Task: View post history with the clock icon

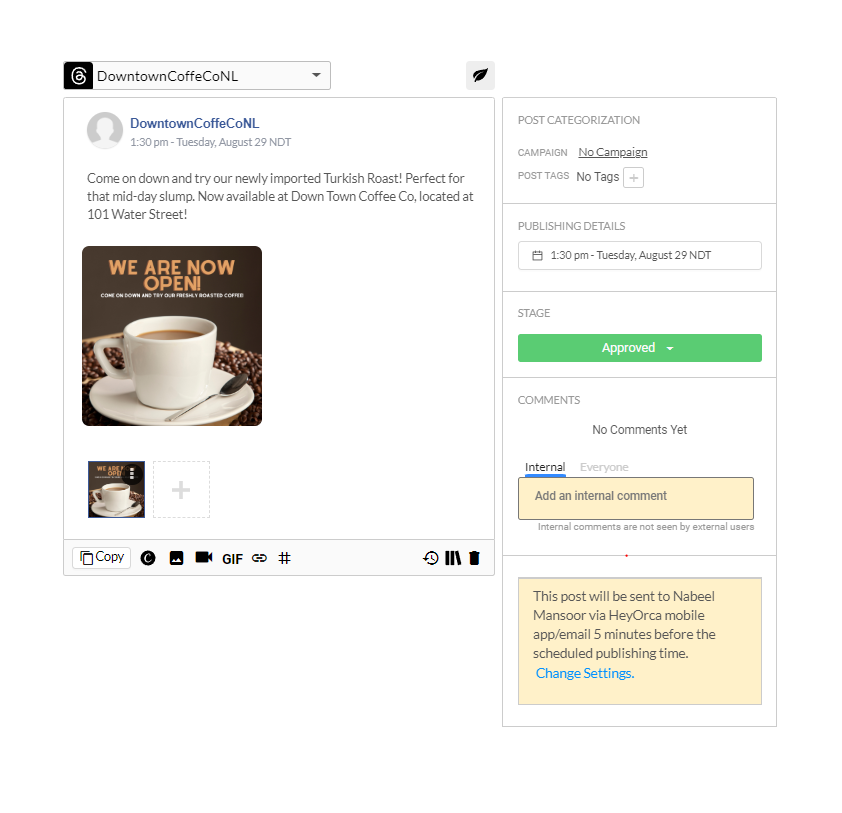Action: coord(431,558)
